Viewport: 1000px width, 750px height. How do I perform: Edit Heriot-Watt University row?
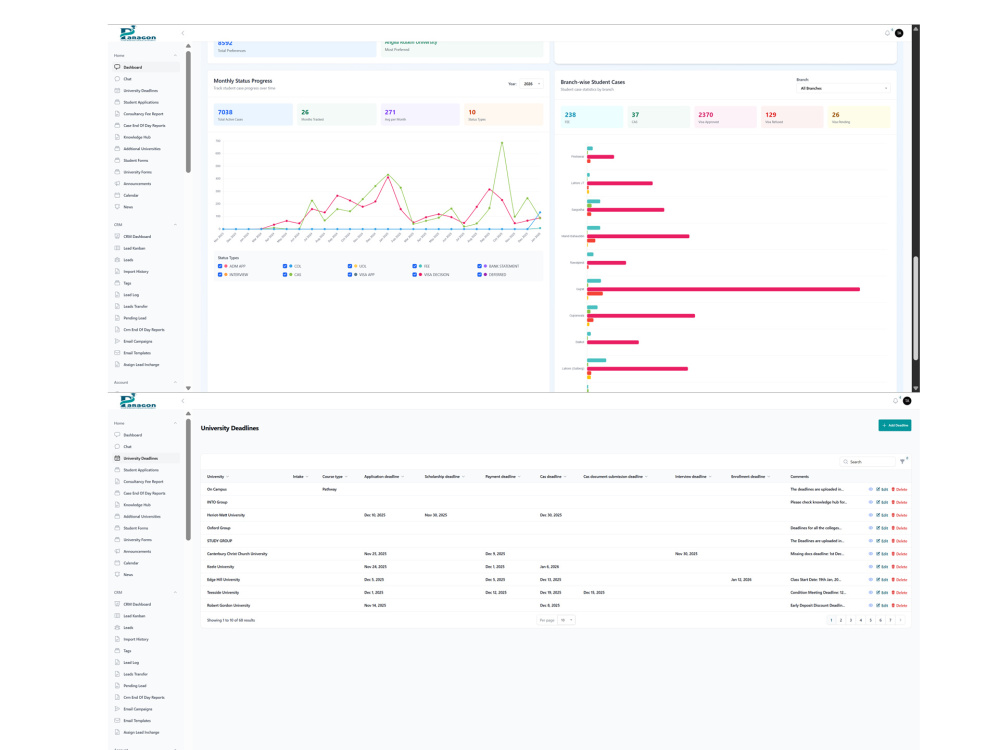pyautogui.click(x=882, y=515)
